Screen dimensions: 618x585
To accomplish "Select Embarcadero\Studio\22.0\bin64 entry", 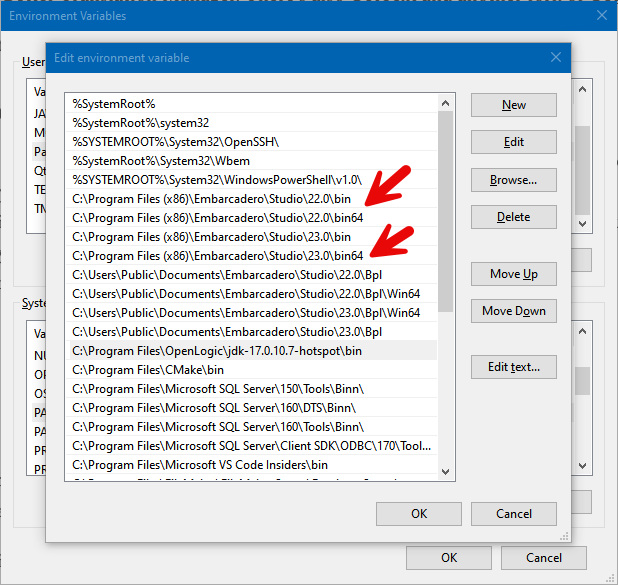I will 251,218.
